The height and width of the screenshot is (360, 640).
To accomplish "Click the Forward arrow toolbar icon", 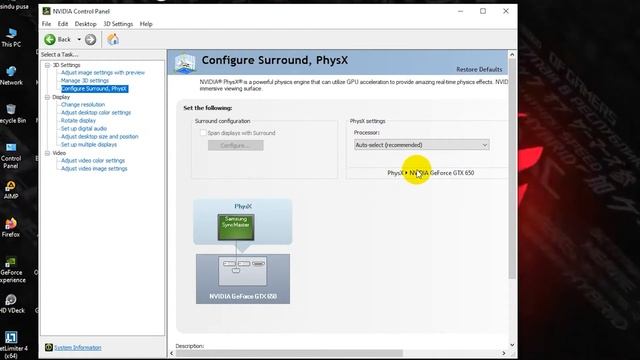I will point(91,40).
